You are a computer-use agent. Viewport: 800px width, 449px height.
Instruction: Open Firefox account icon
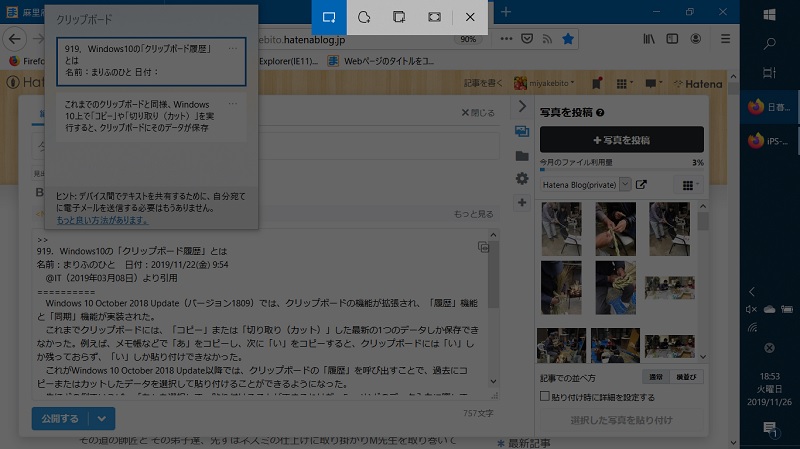click(695, 39)
